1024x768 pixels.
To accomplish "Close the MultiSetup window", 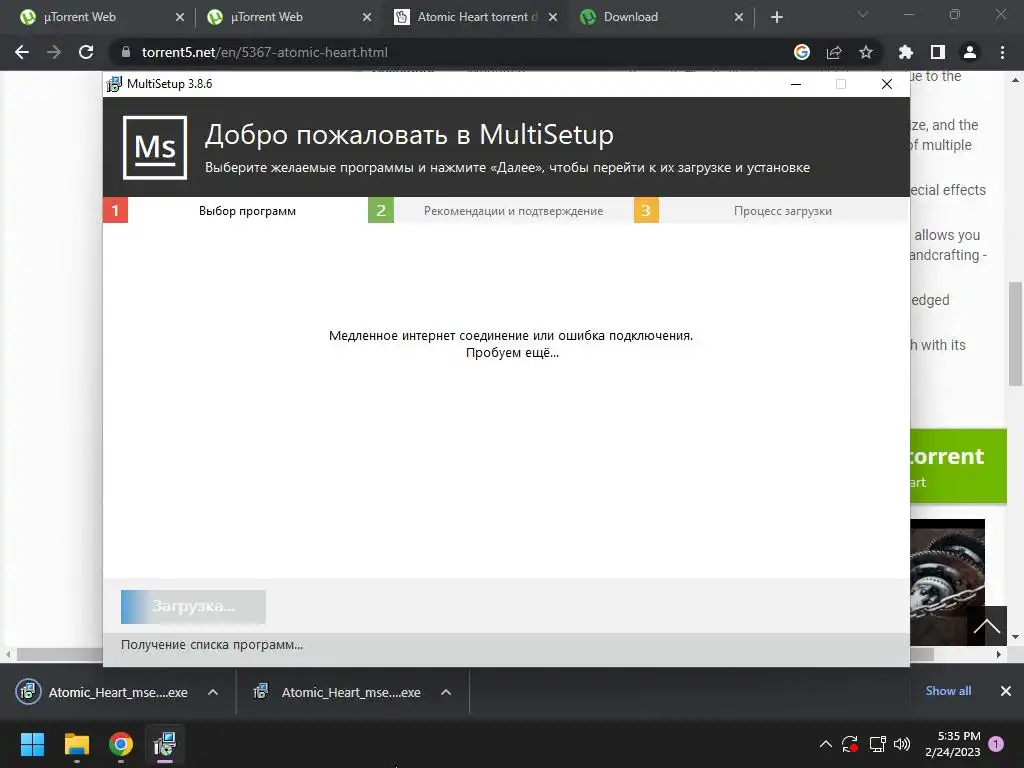I will [x=886, y=84].
